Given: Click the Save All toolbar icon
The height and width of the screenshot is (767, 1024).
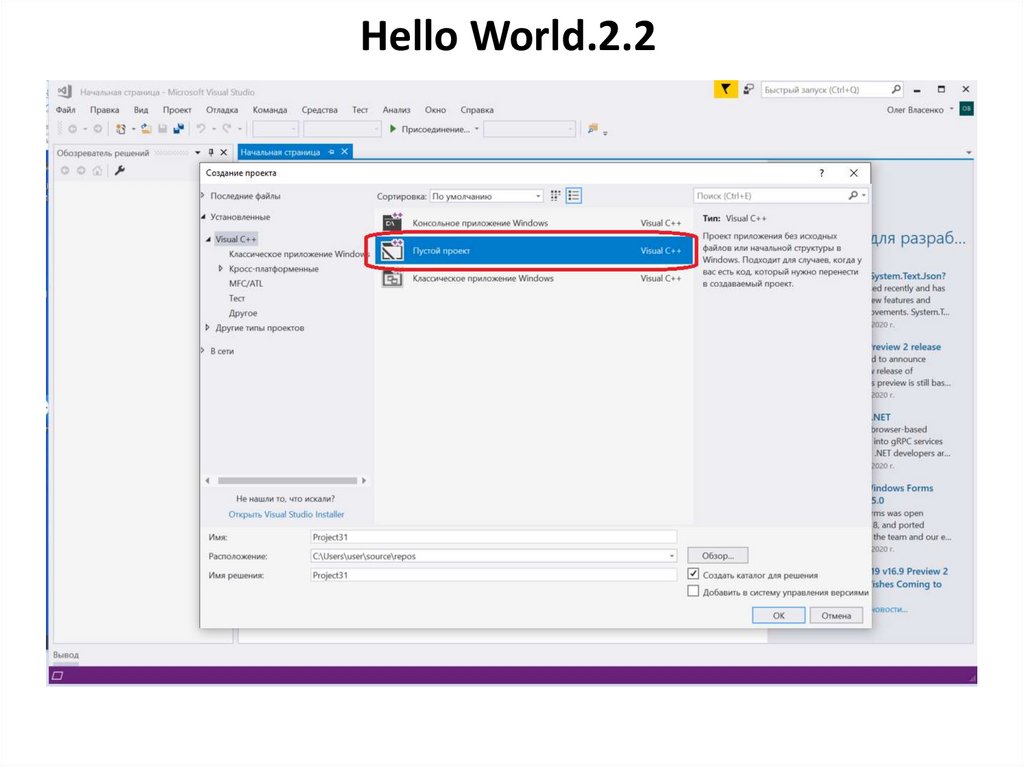Looking at the screenshot, I should (x=178, y=129).
